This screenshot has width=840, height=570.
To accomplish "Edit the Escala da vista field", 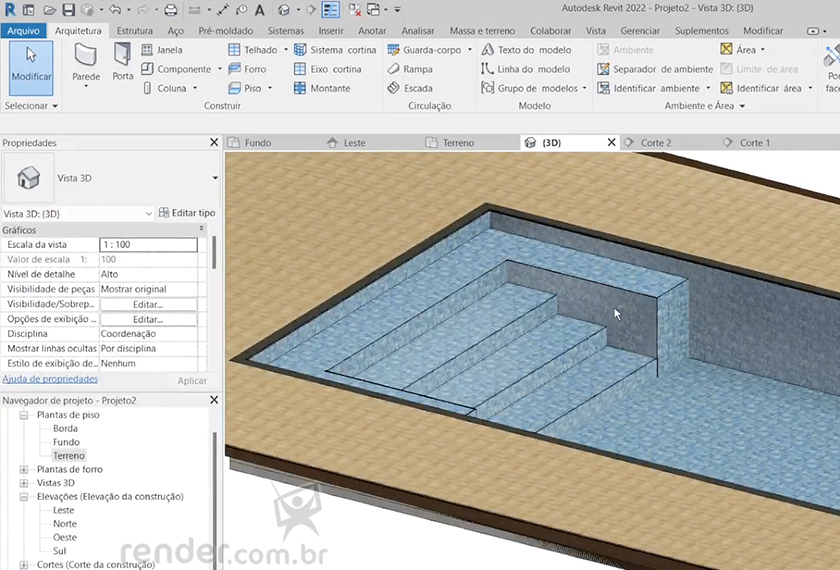I will 148,244.
